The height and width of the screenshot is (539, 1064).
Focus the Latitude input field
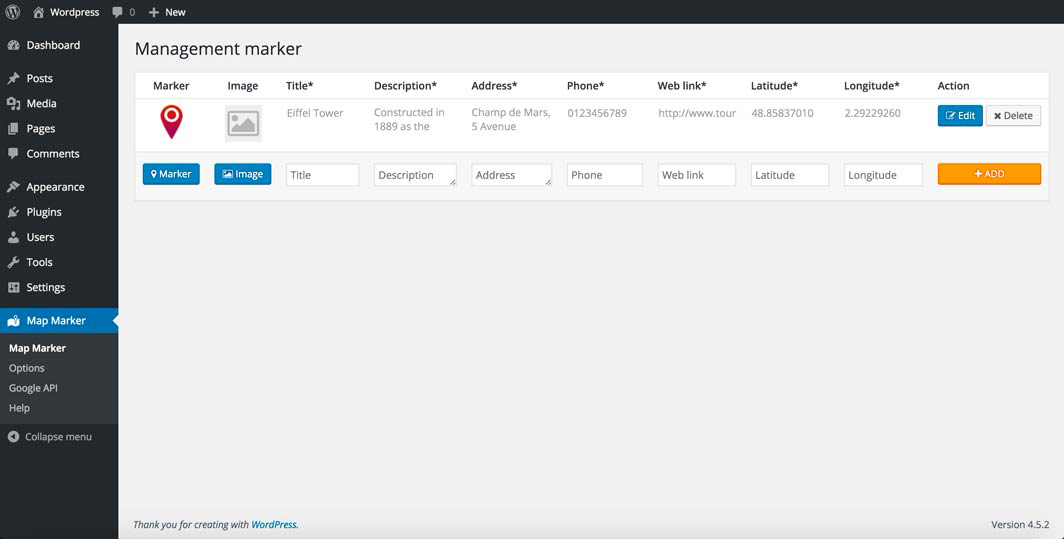point(790,175)
